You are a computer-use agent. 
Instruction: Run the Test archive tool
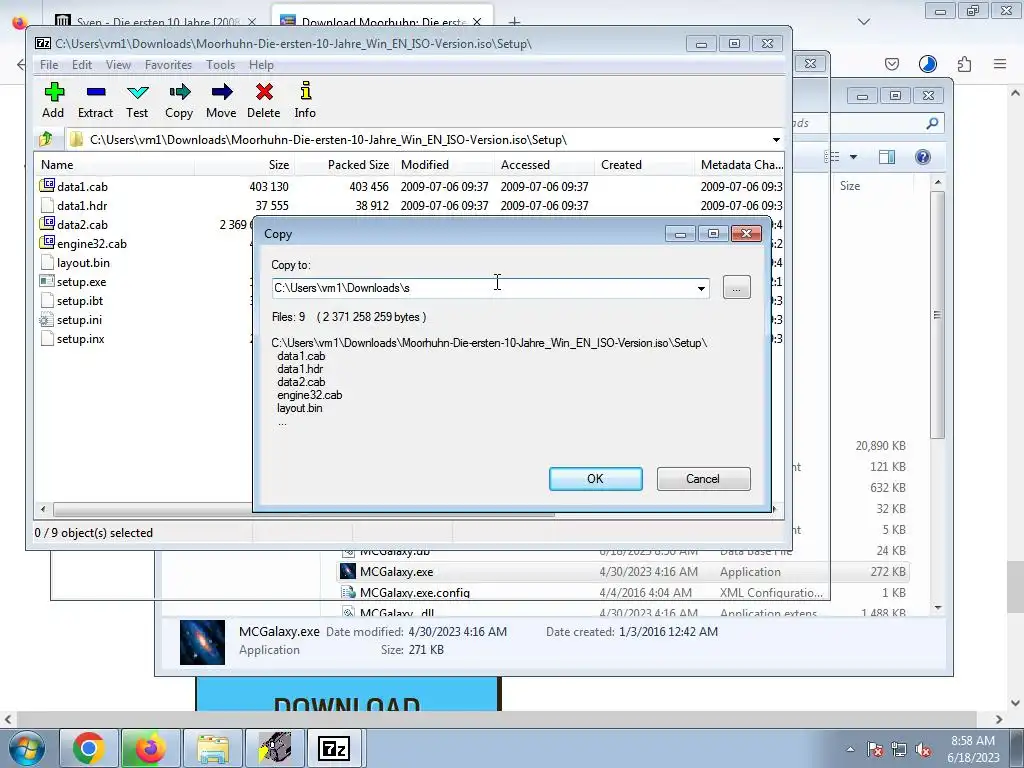(137, 100)
